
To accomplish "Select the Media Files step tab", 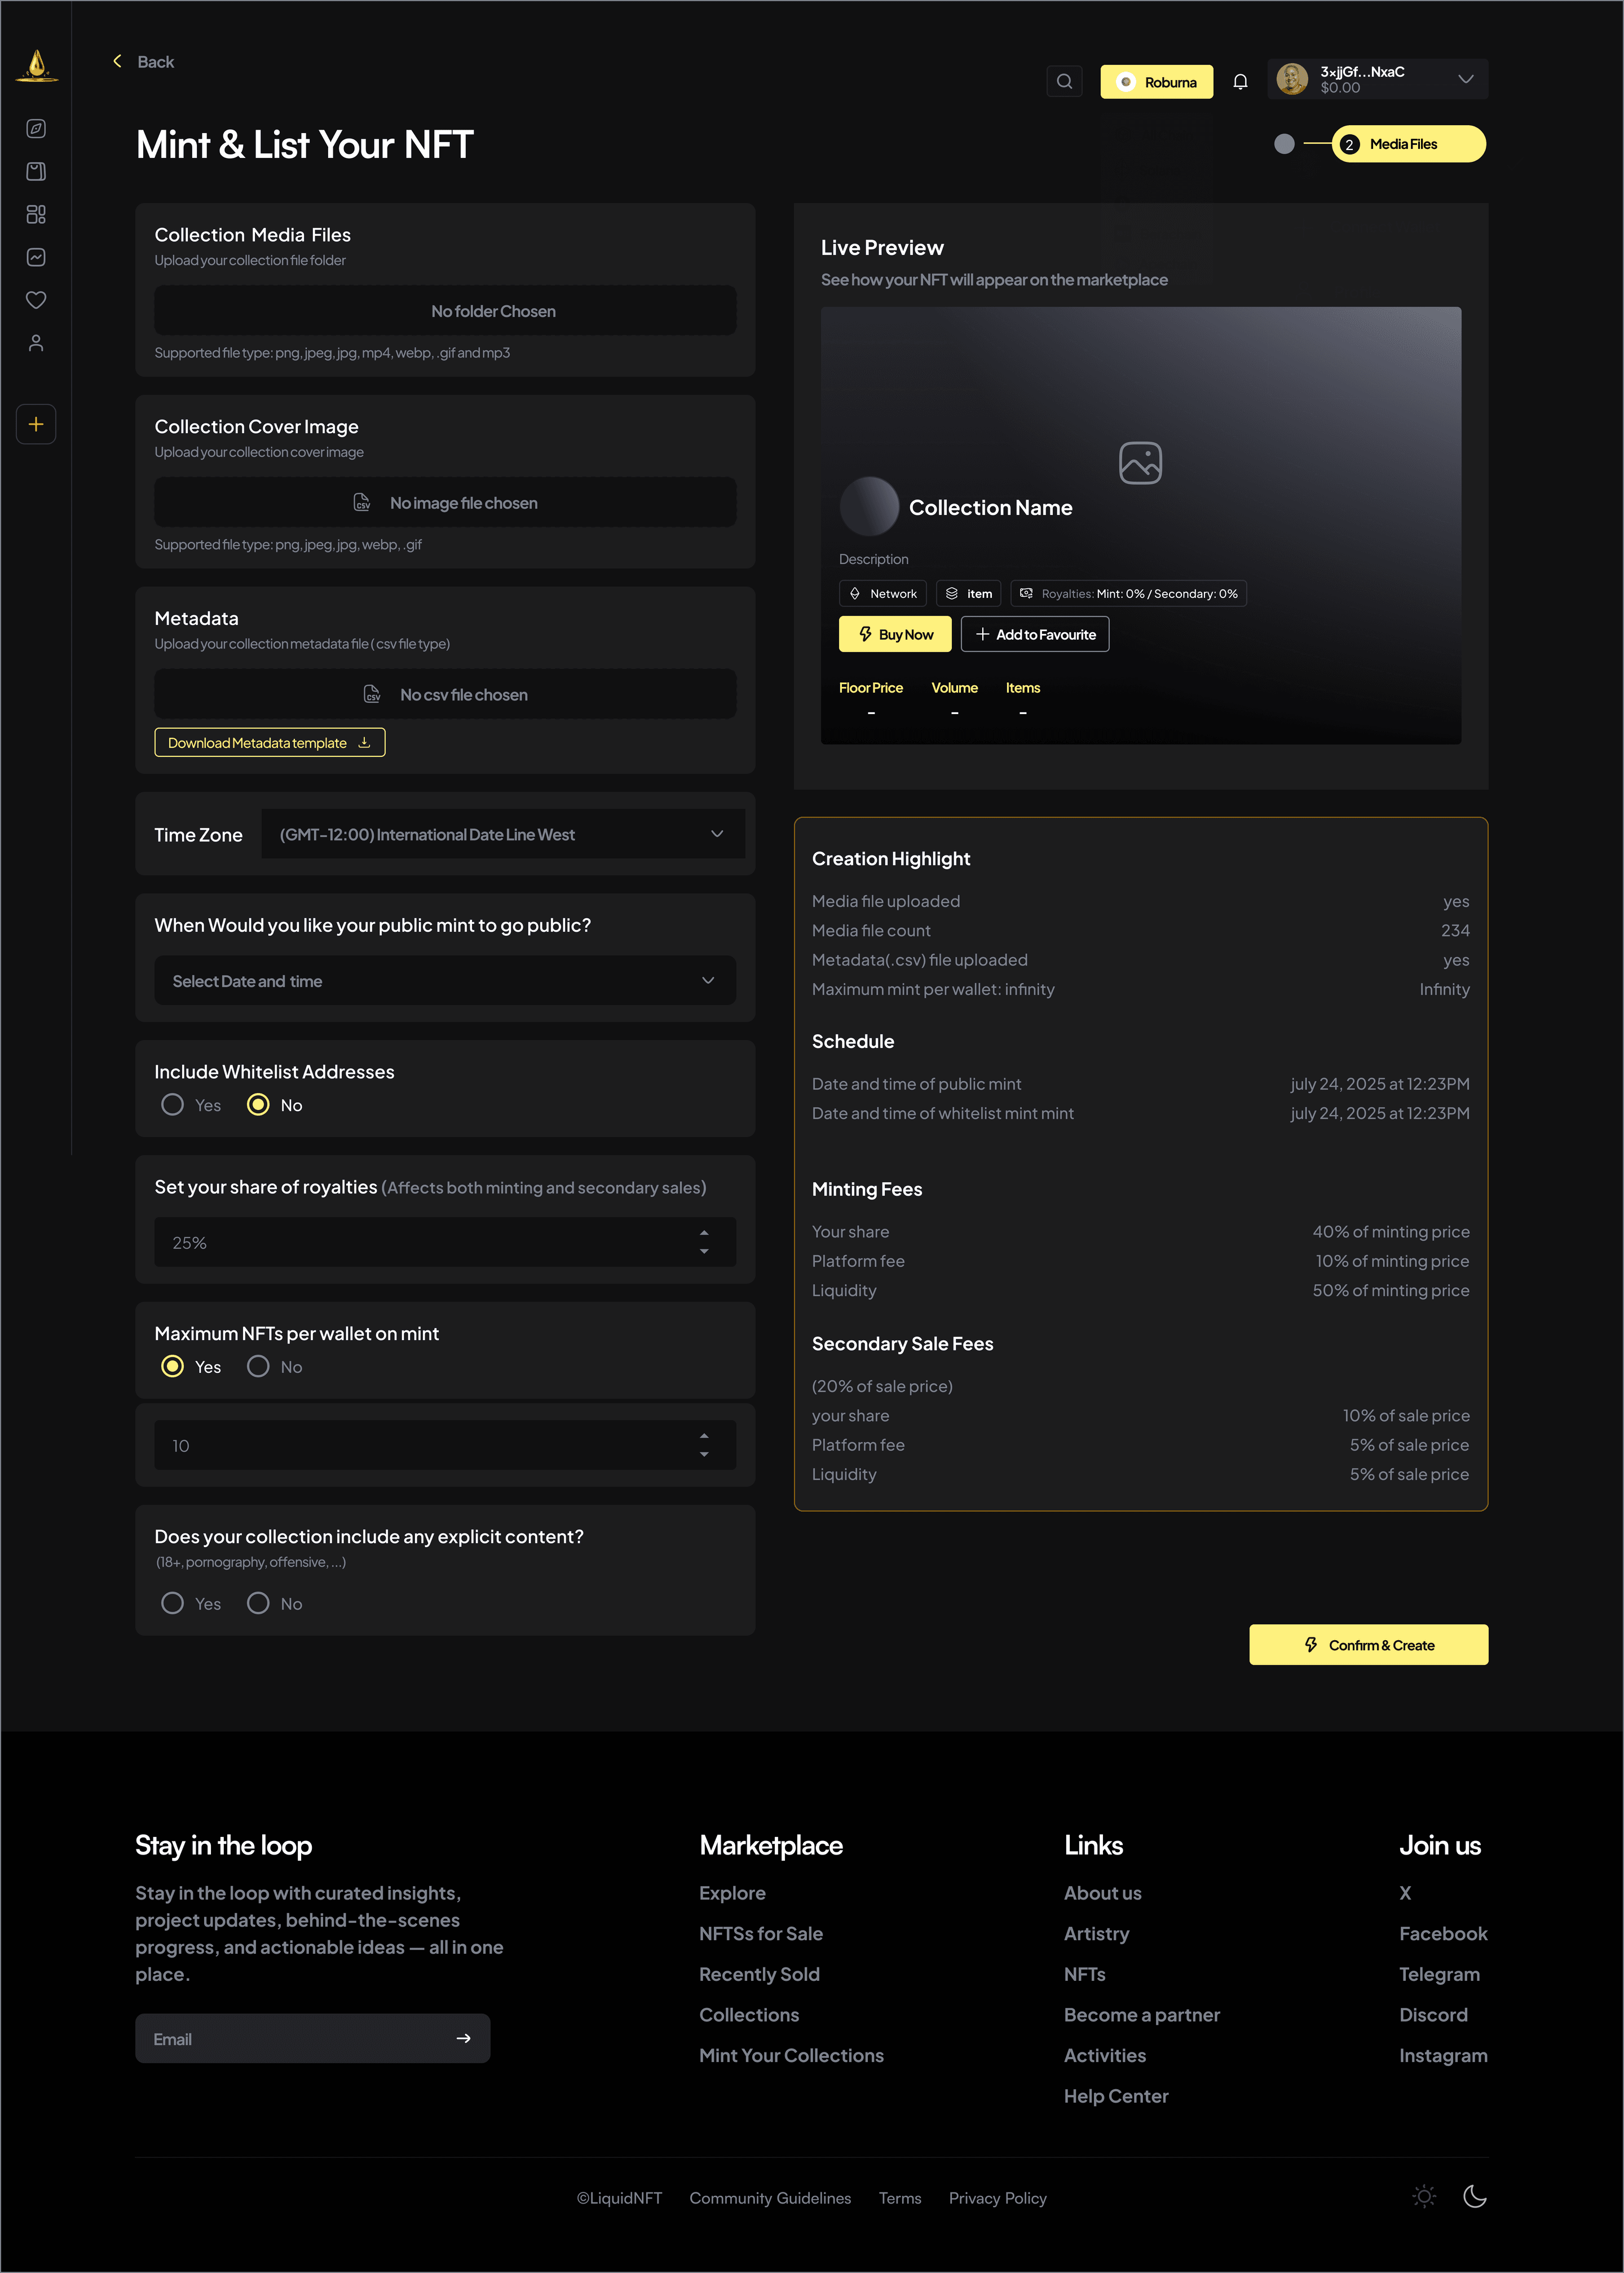I will coord(1408,144).
